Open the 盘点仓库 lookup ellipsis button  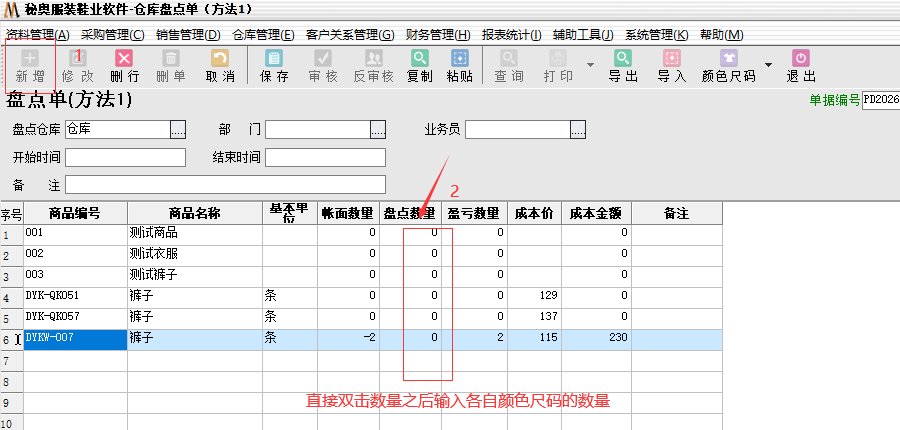pyautogui.click(x=178, y=130)
